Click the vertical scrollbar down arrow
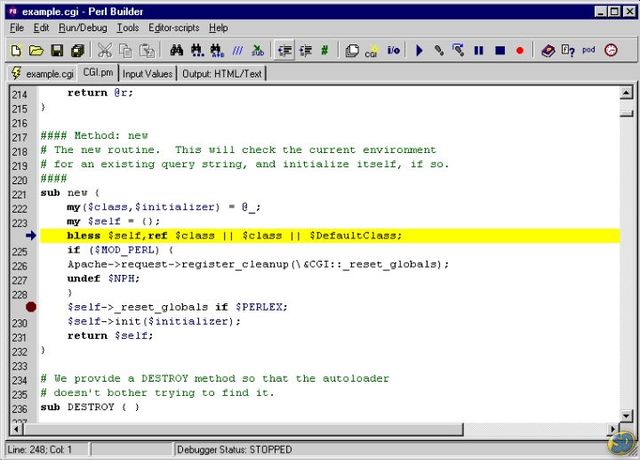Viewport: 640px width, 460px height. (626, 416)
